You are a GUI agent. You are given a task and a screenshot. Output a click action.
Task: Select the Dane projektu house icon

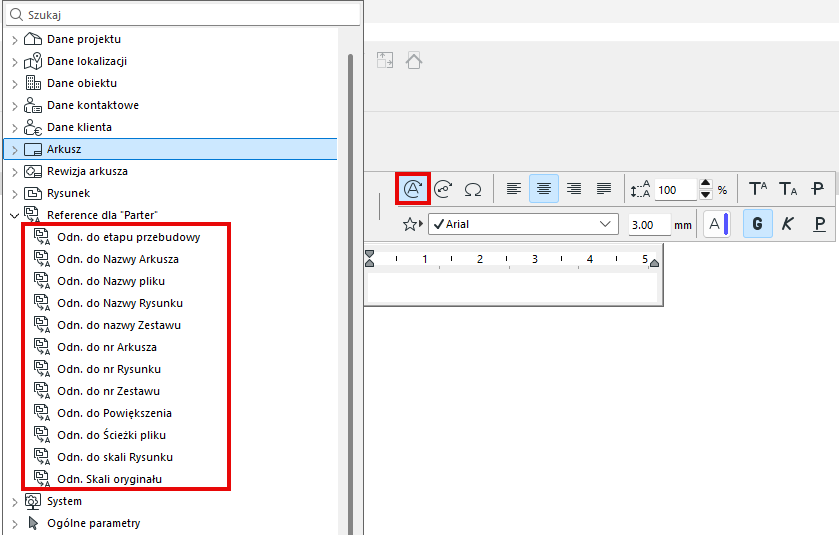click(x=33, y=39)
